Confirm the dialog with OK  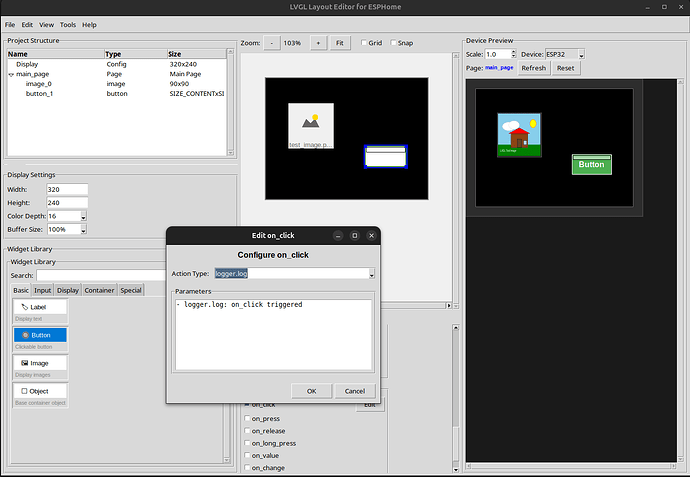[x=311, y=391]
